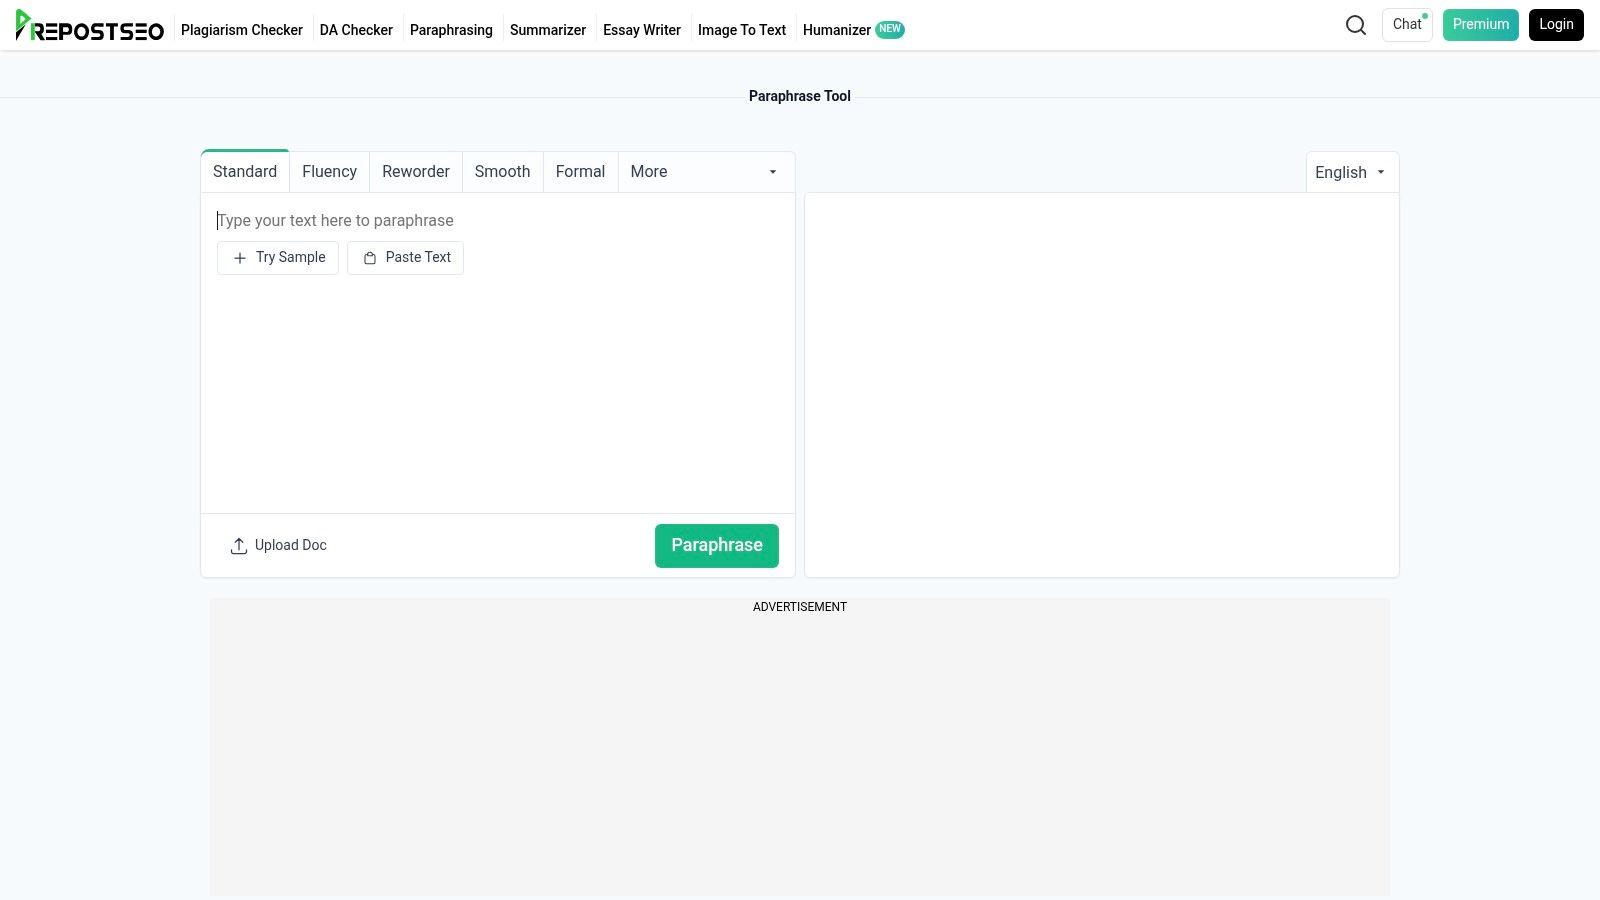Open Summarizer tool link
Viewport: 1600px width, 900px height.
coord(548,30)
